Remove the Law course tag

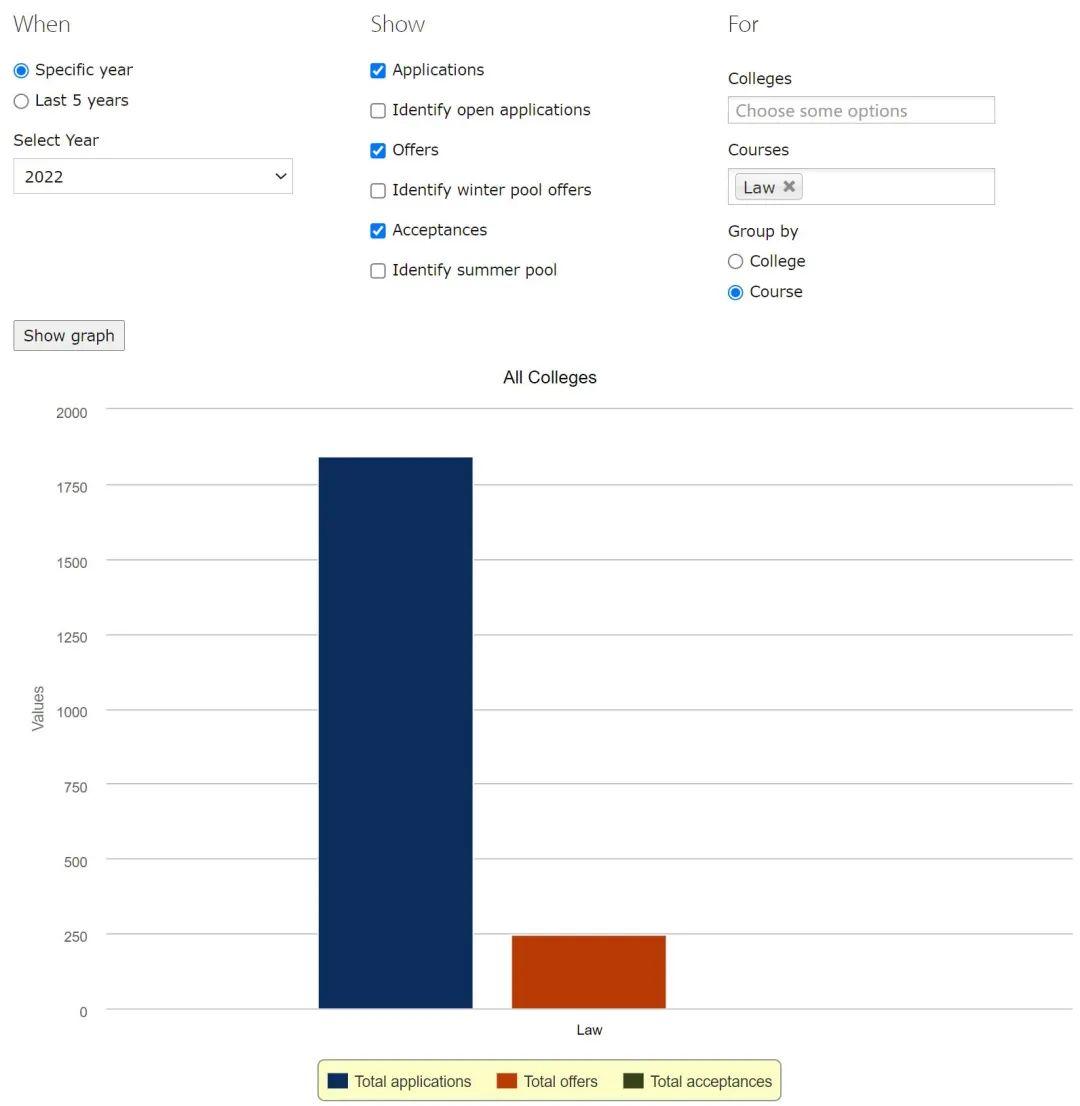click(789, 186)
